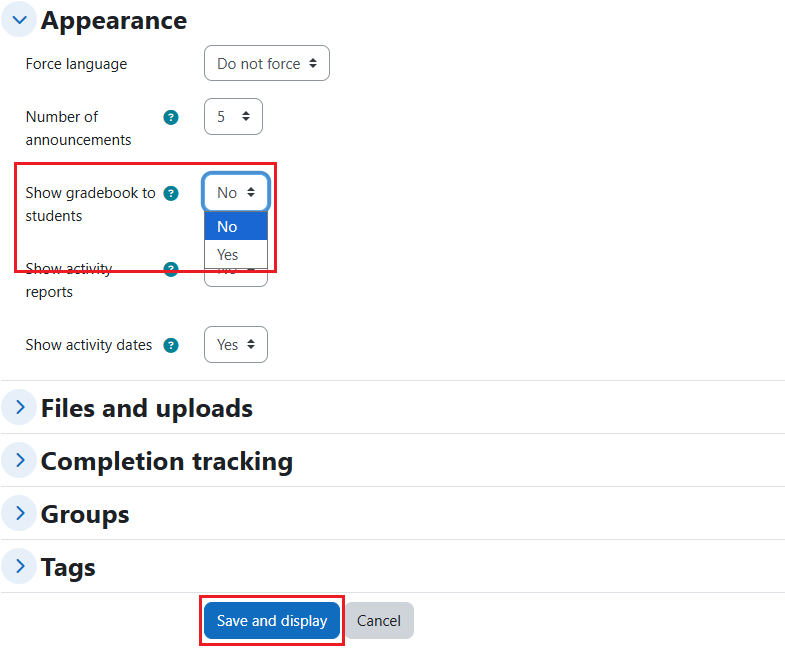Open help for Show gradebook to students
This screenshot has height=652, width=785.
[171, 193]
